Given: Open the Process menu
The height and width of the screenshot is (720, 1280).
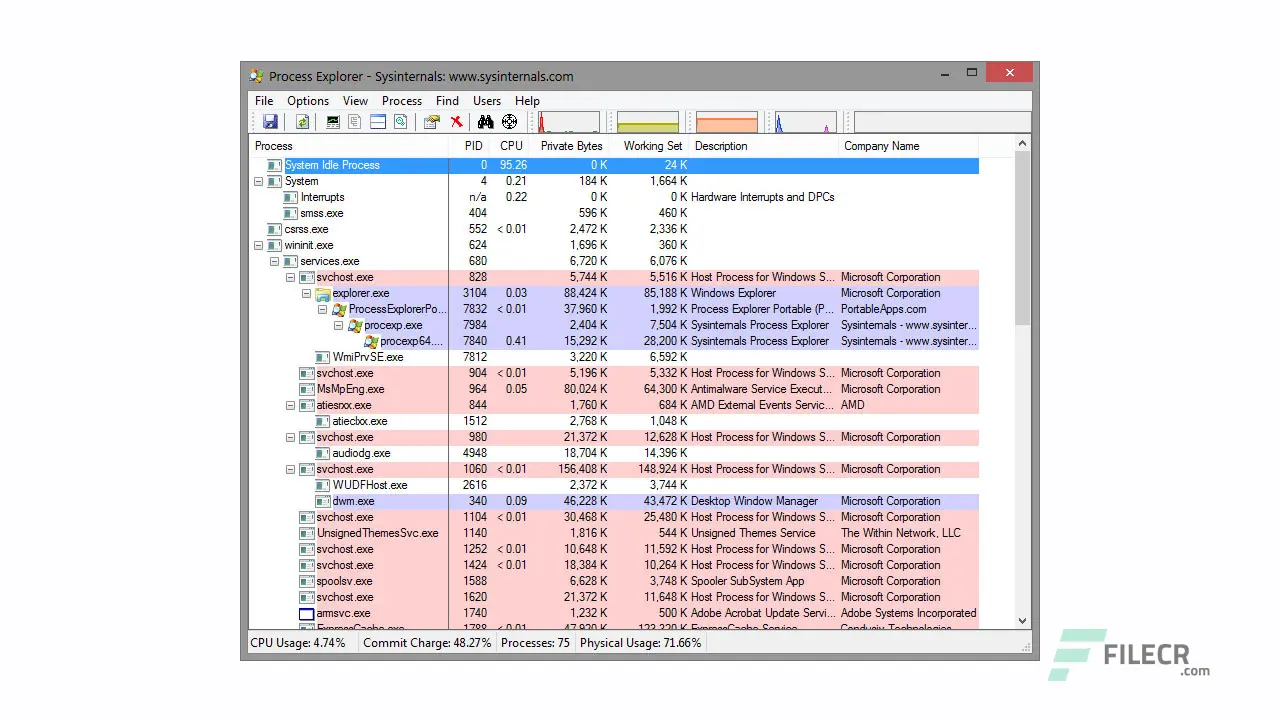Looking at the screenshot, I should (402, 101).
